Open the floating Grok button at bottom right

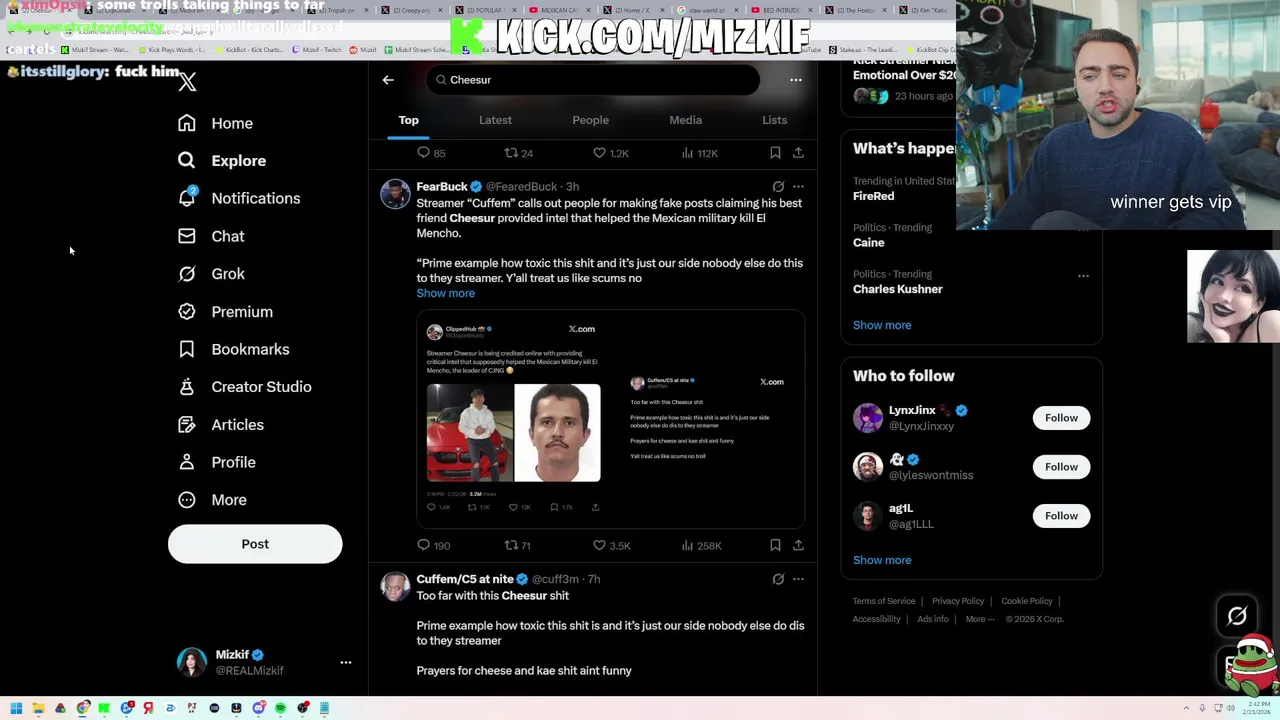point(1237,616)
